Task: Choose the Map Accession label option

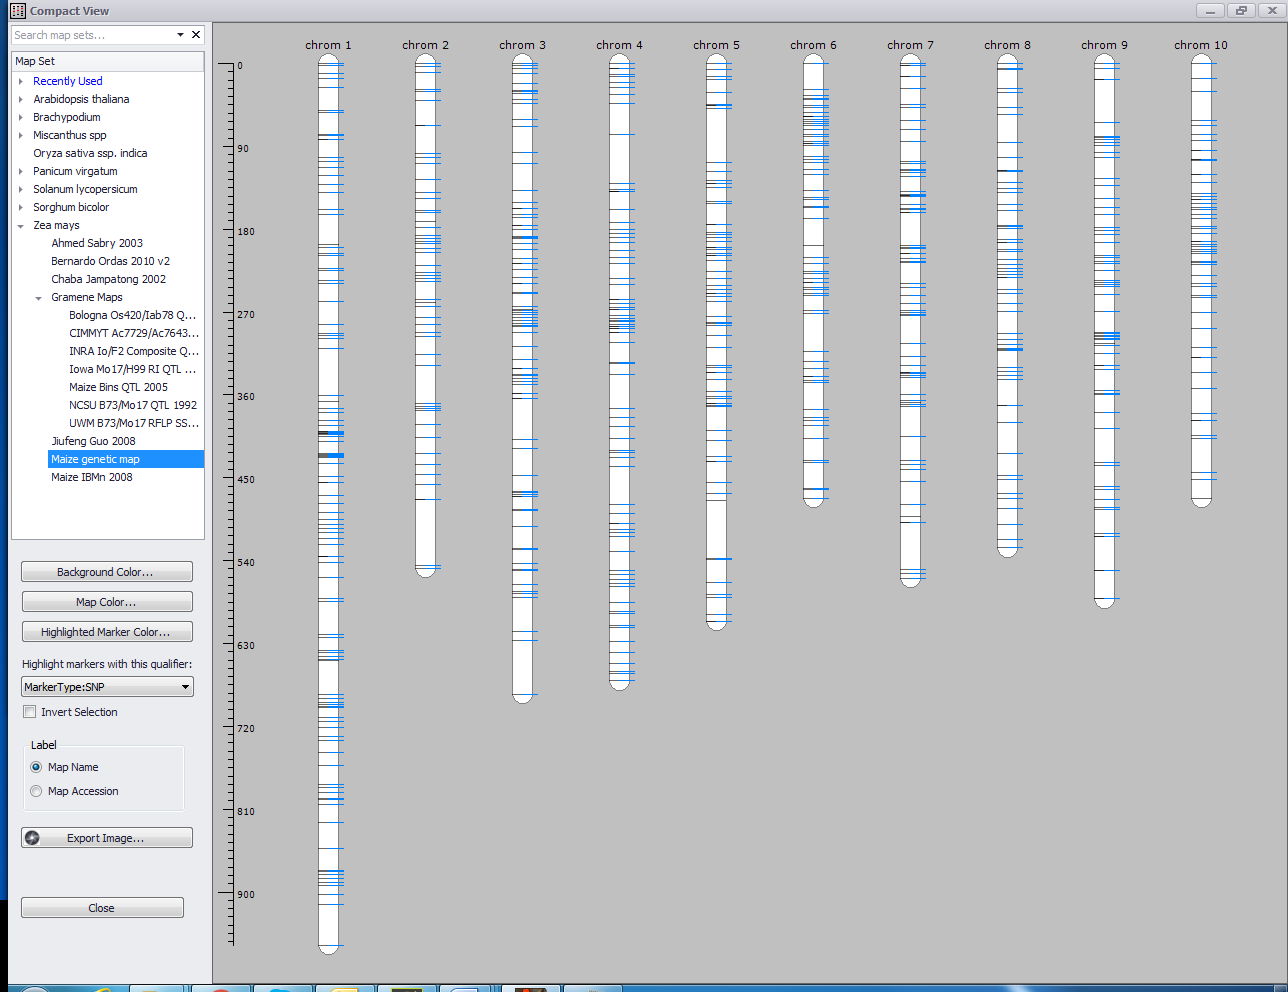Action: pyautogui.click(x=36, y=791)
